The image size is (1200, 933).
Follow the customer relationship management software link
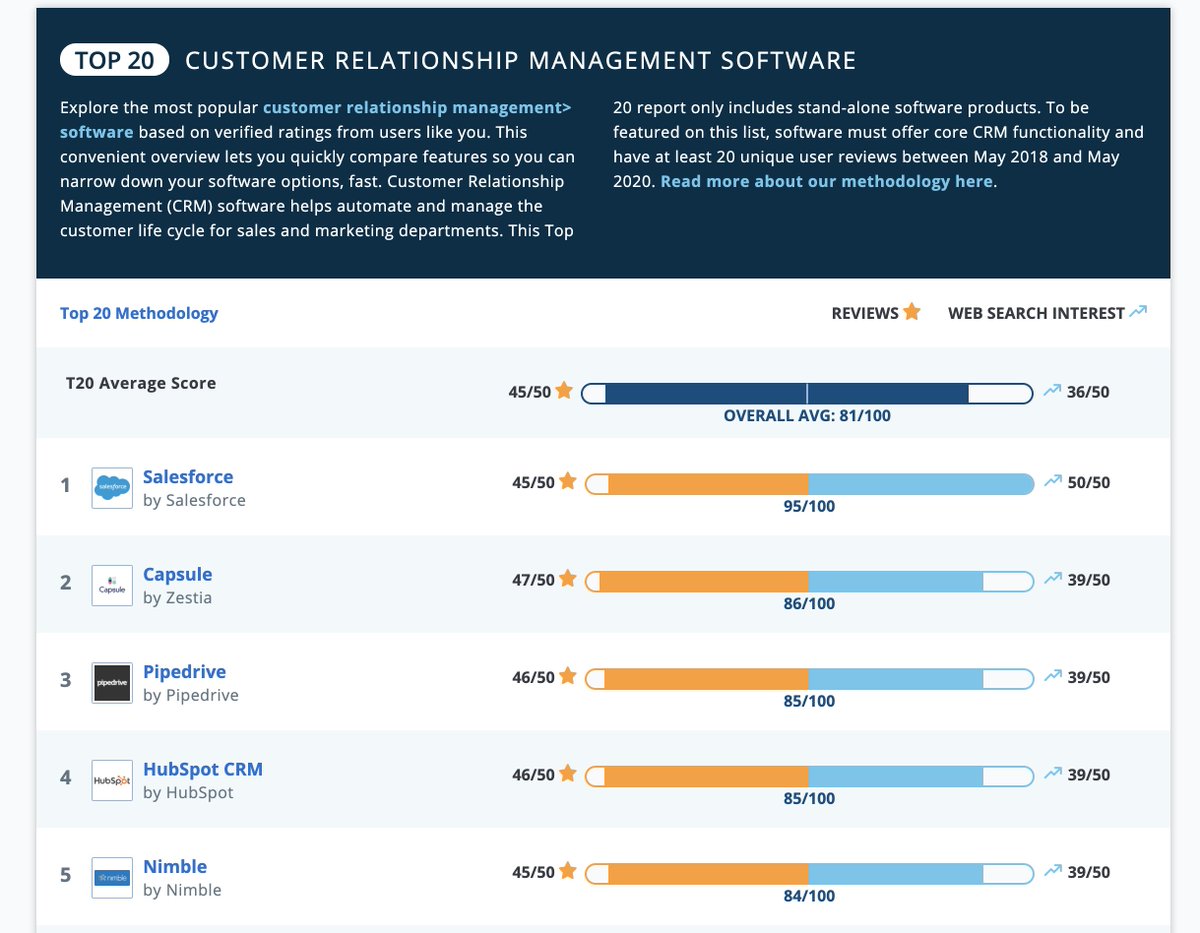tap(315, 119)
